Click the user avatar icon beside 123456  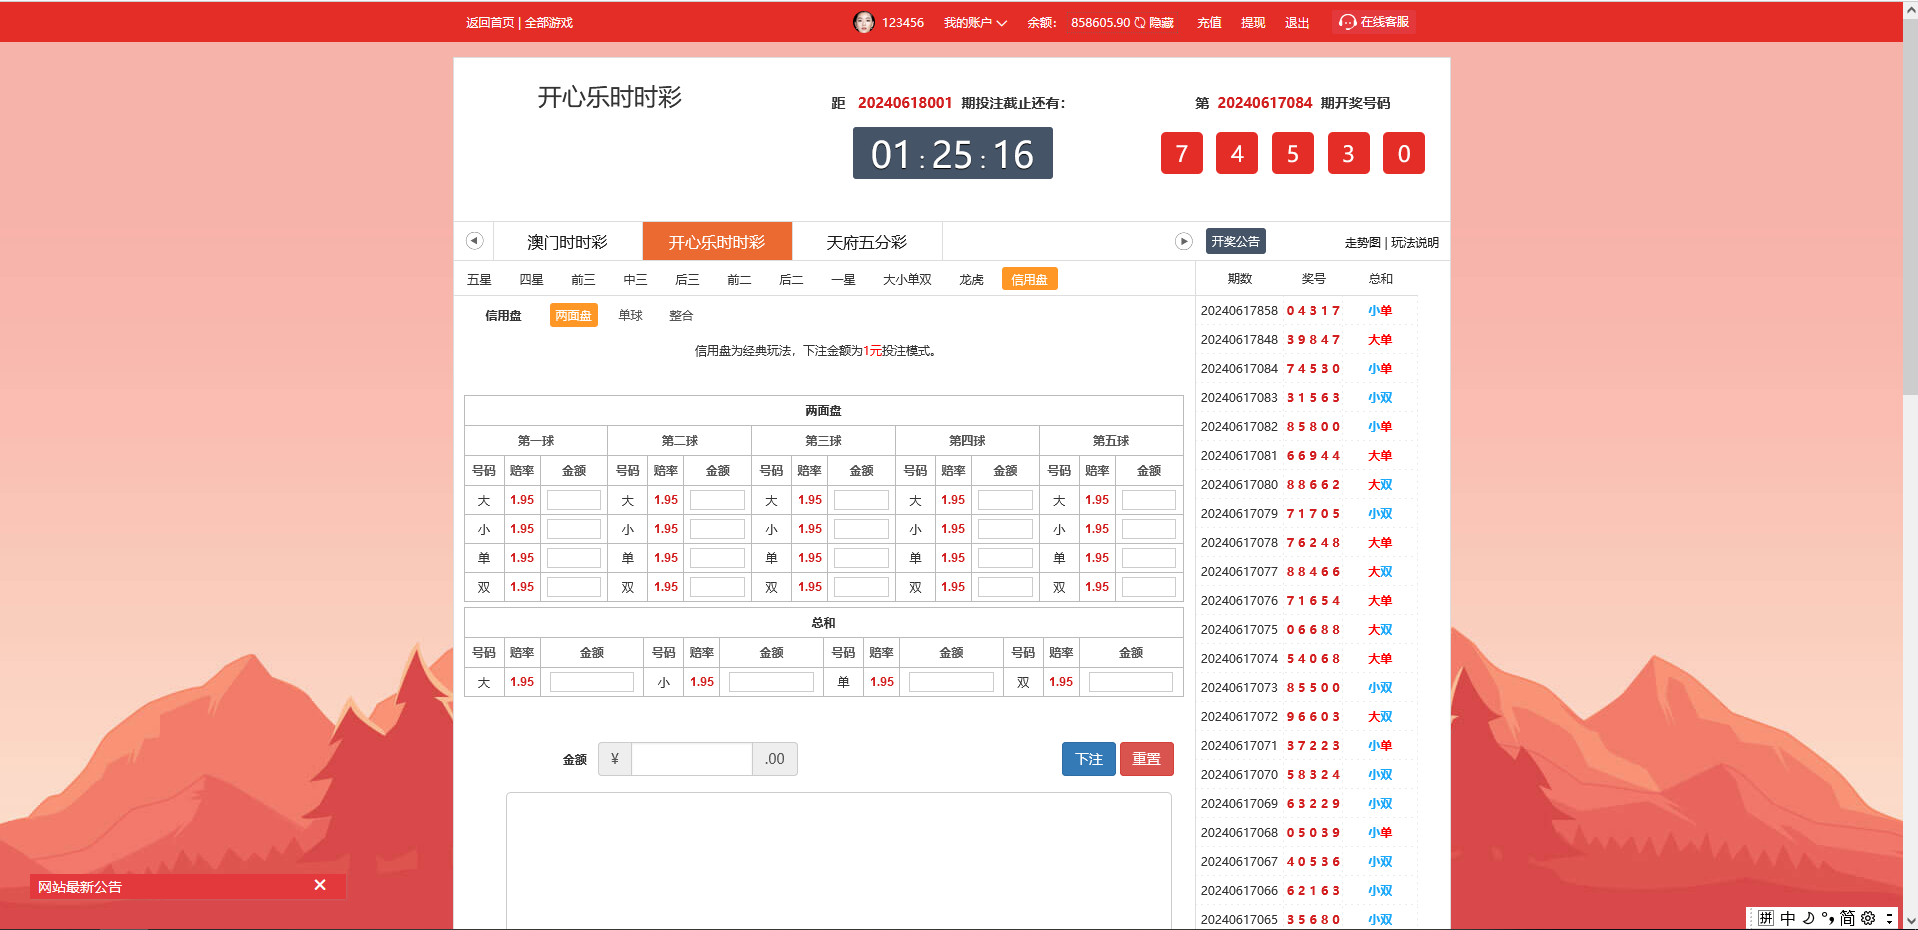coord(863,22)
